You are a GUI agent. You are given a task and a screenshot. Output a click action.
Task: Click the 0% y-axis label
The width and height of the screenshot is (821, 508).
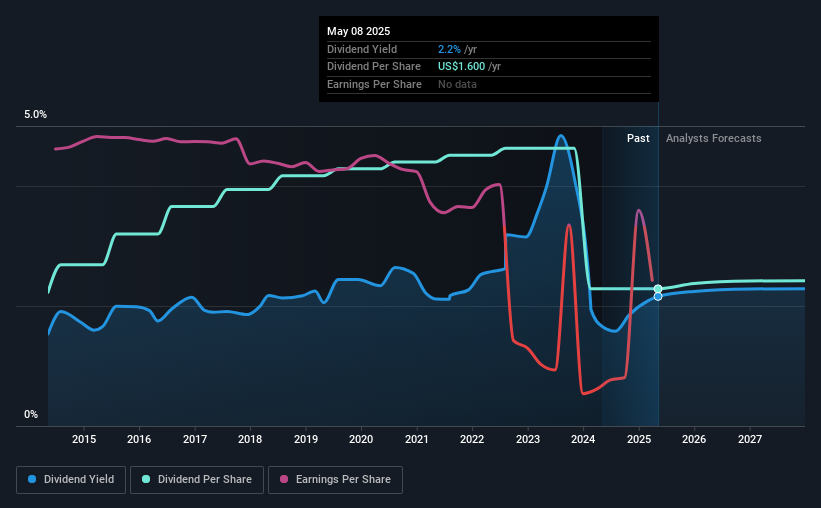[x=31, y=414]
